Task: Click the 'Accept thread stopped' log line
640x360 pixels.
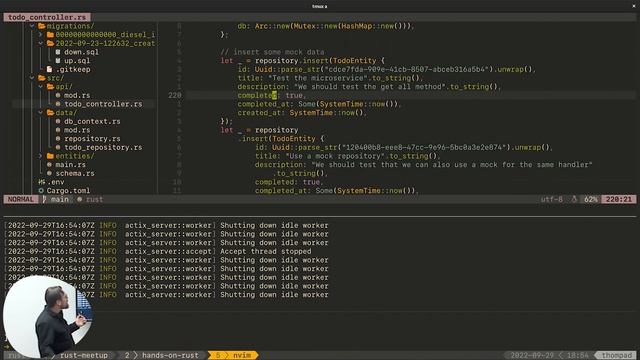Action: [x=266, y=251]
